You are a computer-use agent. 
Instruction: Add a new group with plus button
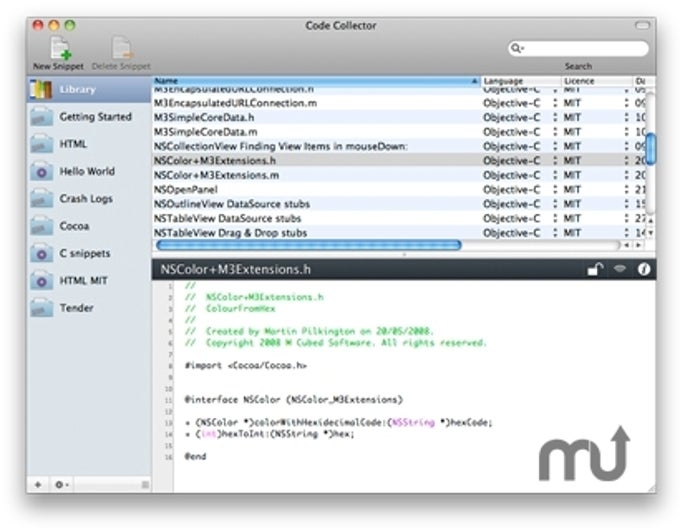(38, 485)
